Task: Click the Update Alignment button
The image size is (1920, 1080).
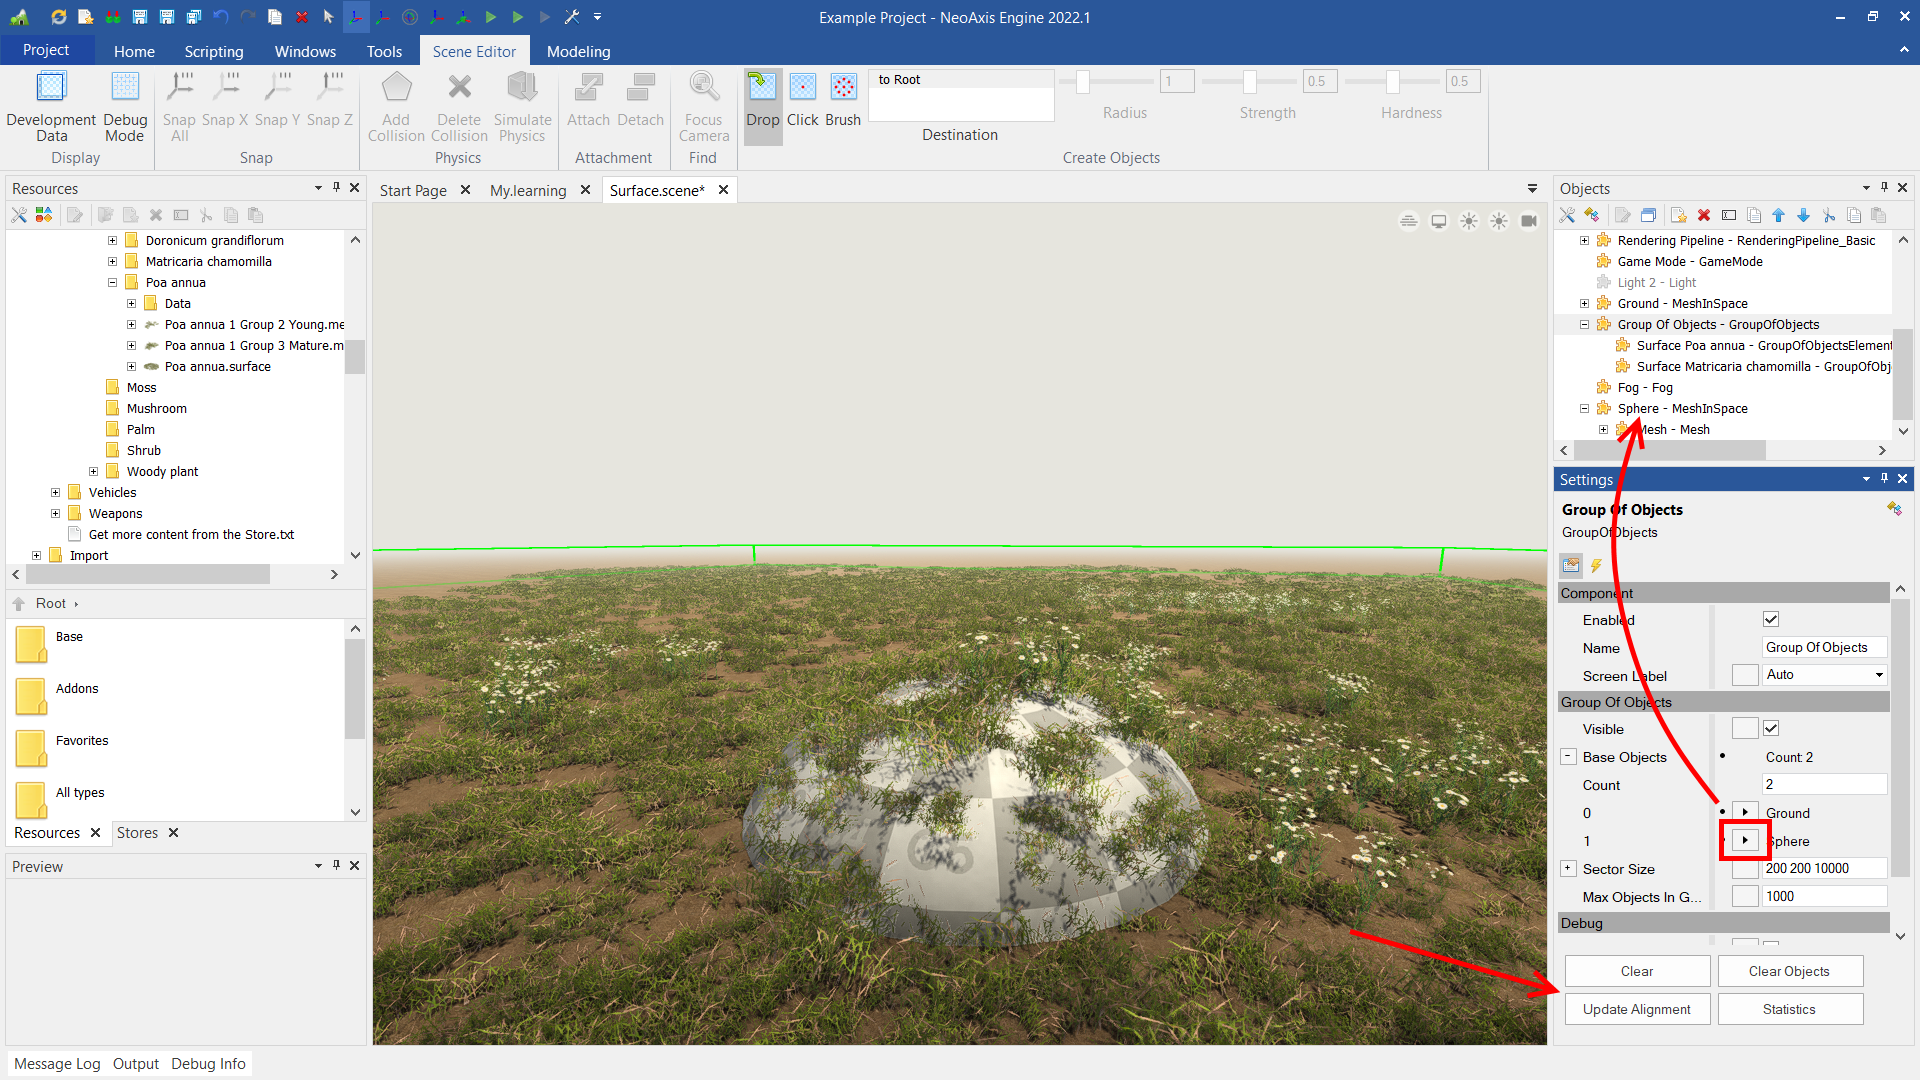Action: 1636,1009
